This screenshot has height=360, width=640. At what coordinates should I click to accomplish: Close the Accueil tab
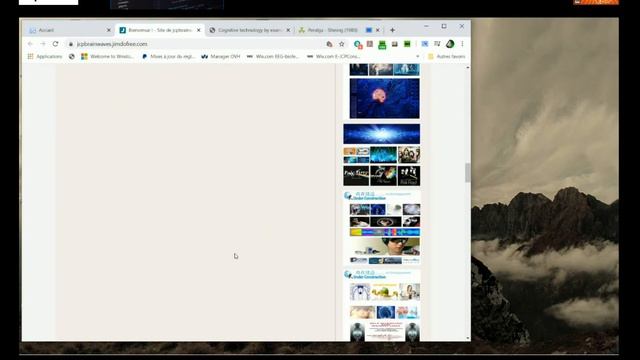pyautogui.click(x=109, y=30)
